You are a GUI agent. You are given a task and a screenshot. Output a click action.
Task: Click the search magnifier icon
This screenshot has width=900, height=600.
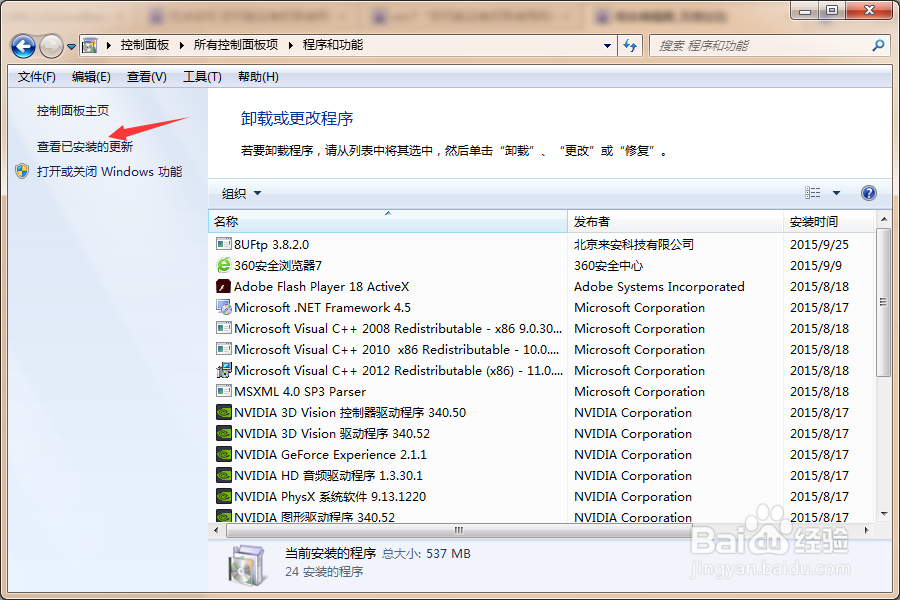pos(878,45)
